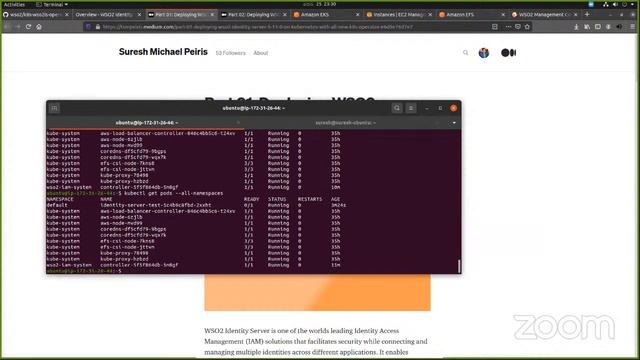Open the Activities overview
The width and height of the screenshot is (640, 360).
pos(14,4)
